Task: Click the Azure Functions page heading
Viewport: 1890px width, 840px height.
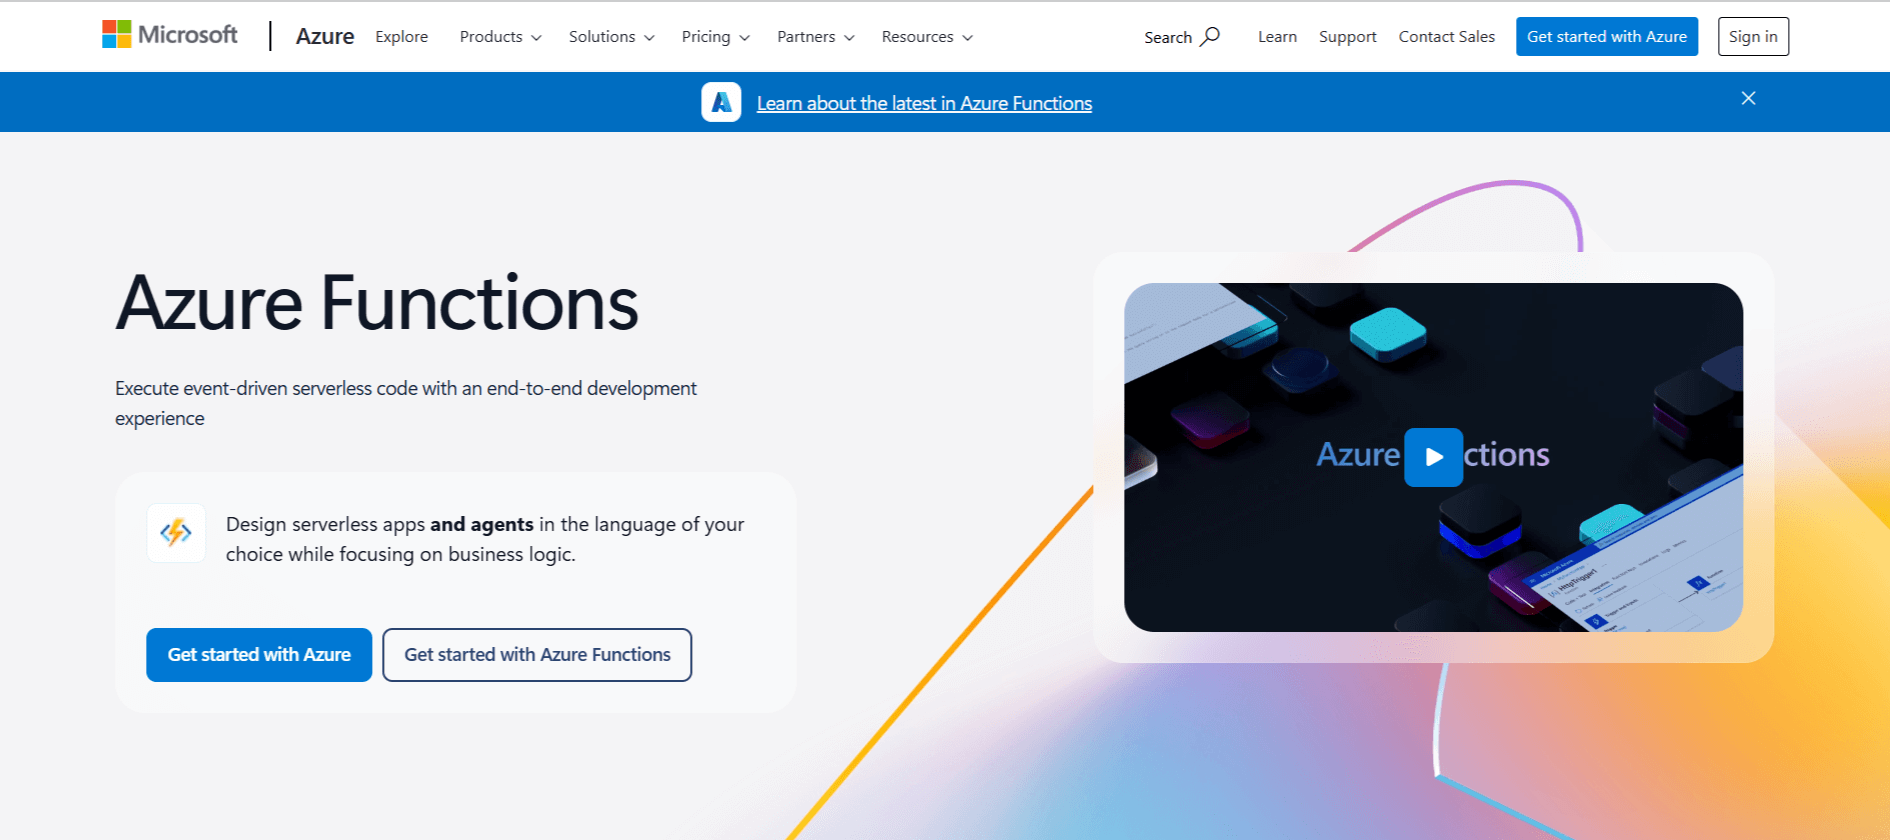Action: click(x=377, y=303)
